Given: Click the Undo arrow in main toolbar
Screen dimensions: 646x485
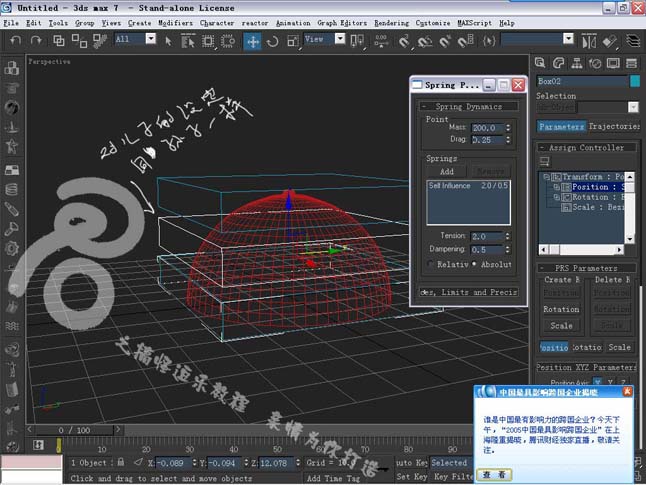Looking at the screenshot, I should click(16, 40).
